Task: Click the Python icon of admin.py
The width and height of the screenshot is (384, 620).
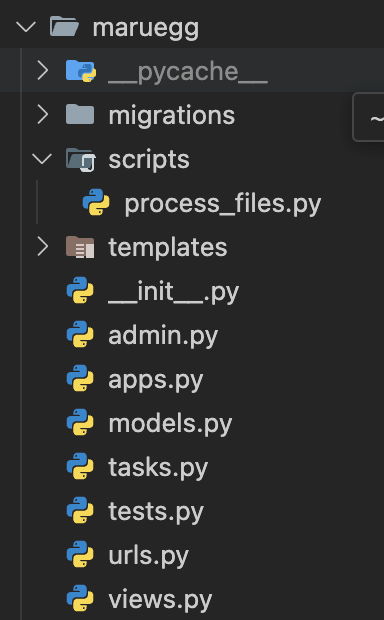Action: click(x=80, y=334)
